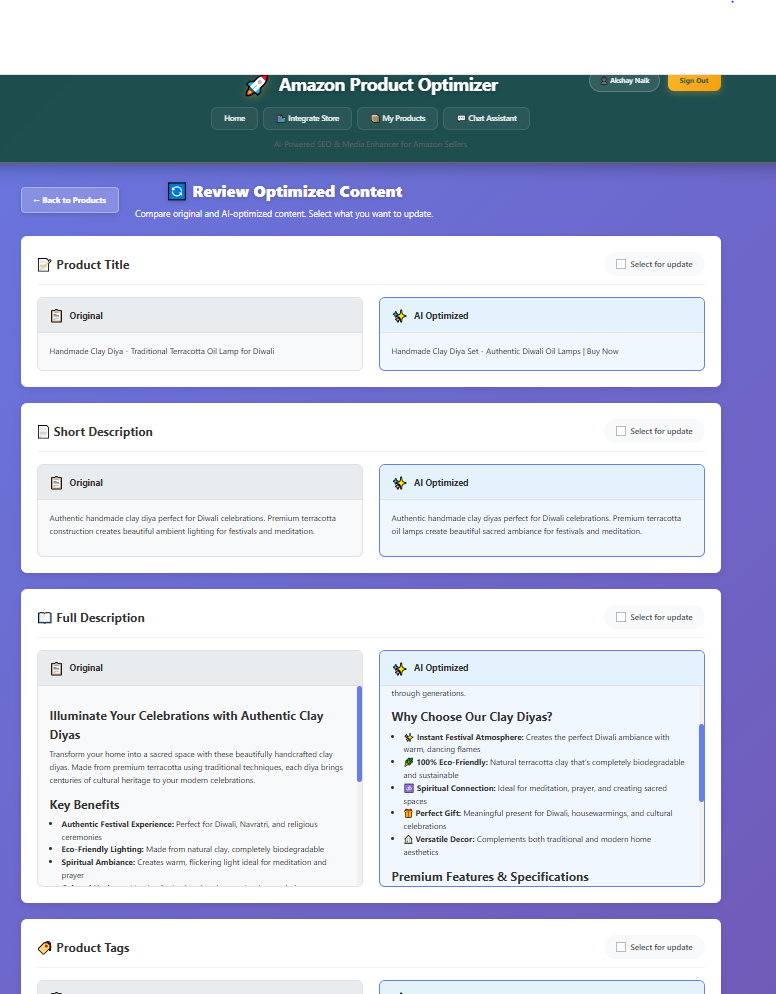Click the optimized title text Handmade Clay Diya Set
The image size is (776, 994).
tap(505, 351)
